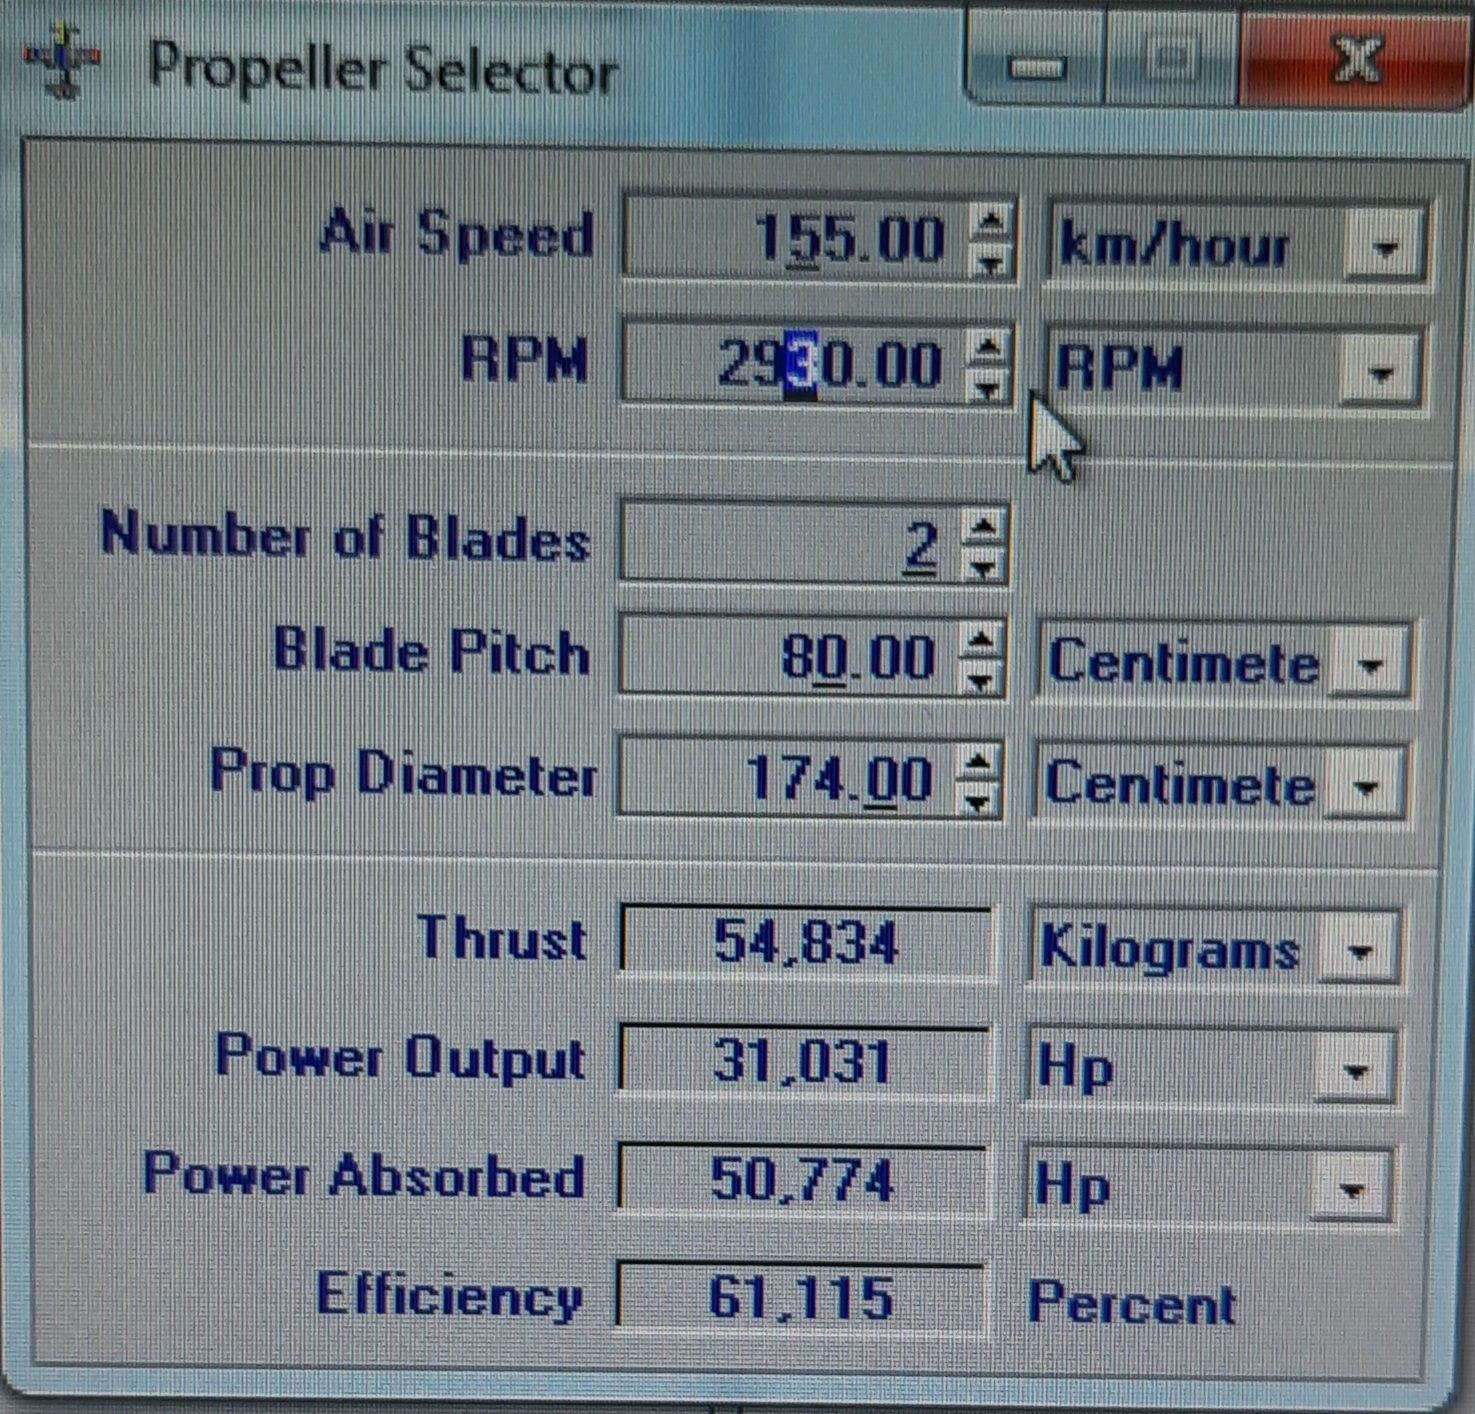Open the Air Speed km/hour unit dropdown
Image resolution: width=1475 pixels, height=1414 pixels.
point(1384,246)
